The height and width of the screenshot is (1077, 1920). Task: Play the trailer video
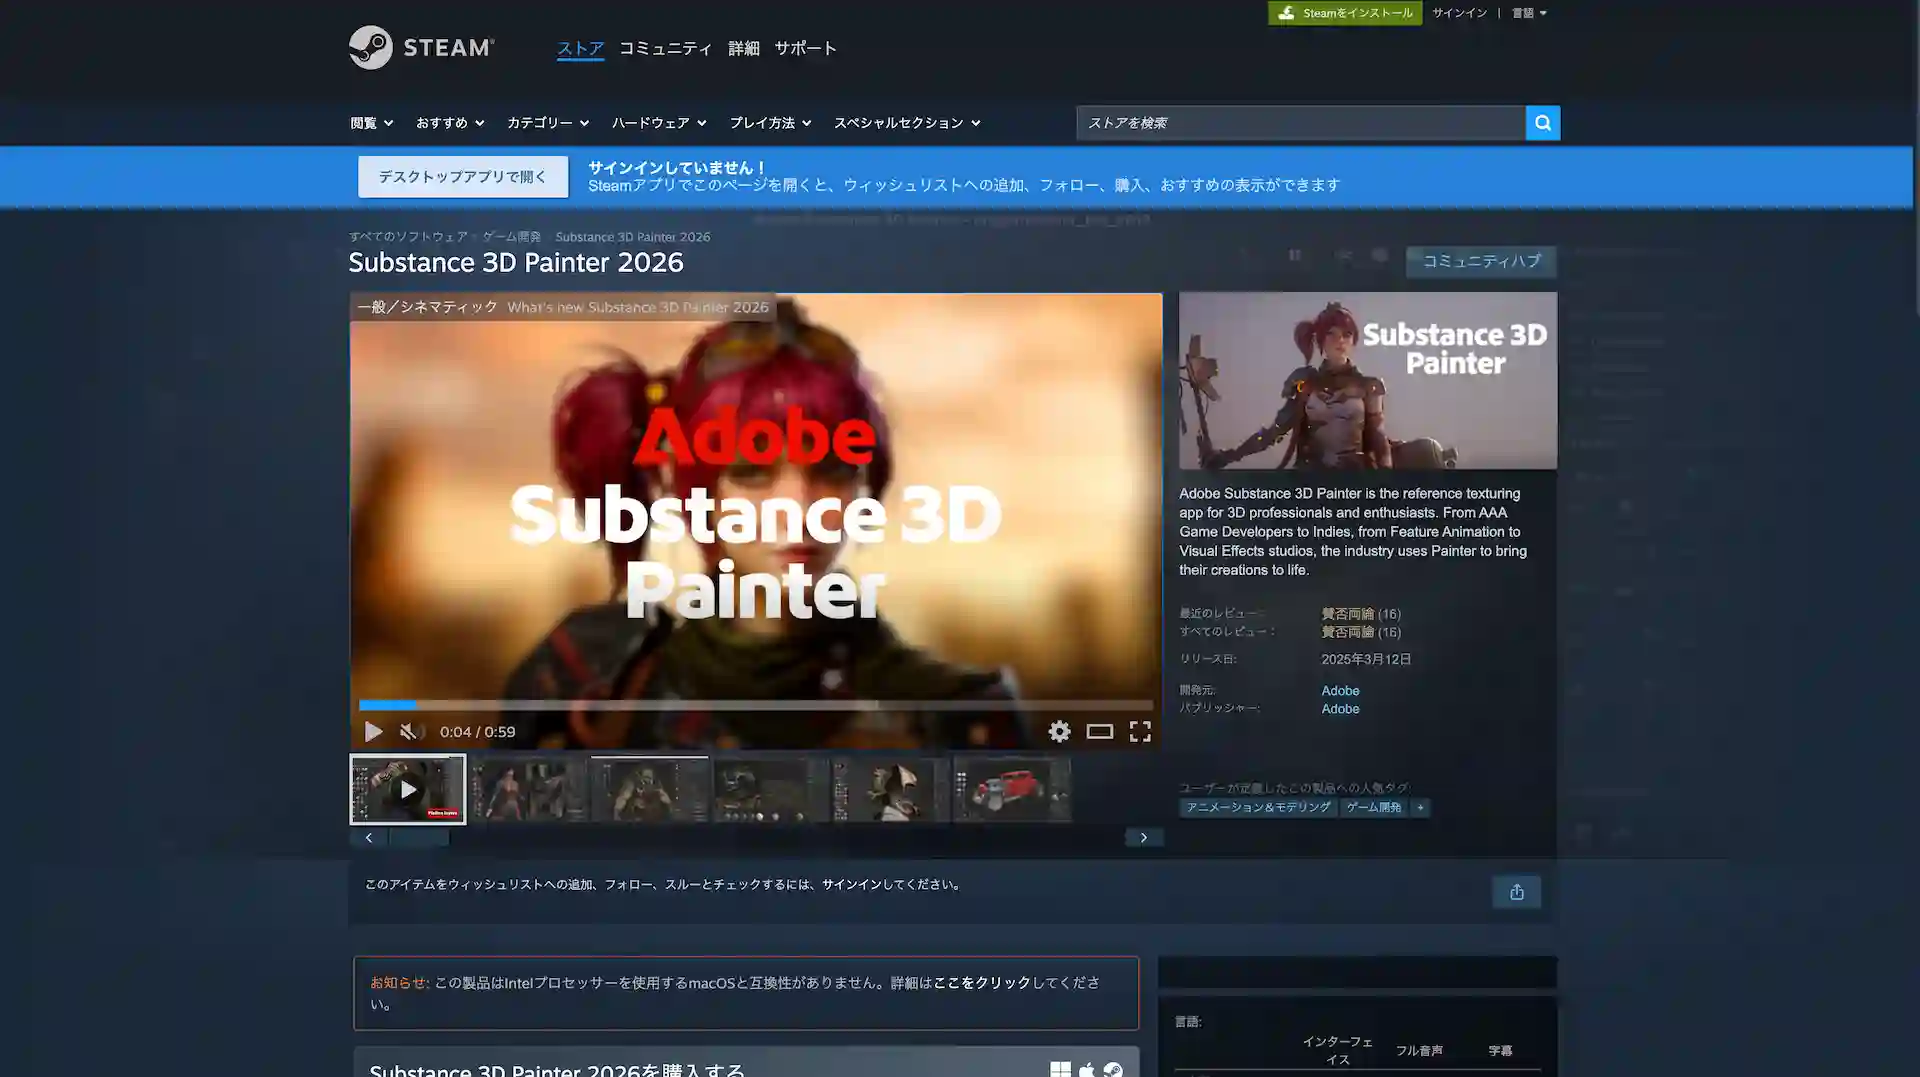pyautogui.click(x=373, y=732)
